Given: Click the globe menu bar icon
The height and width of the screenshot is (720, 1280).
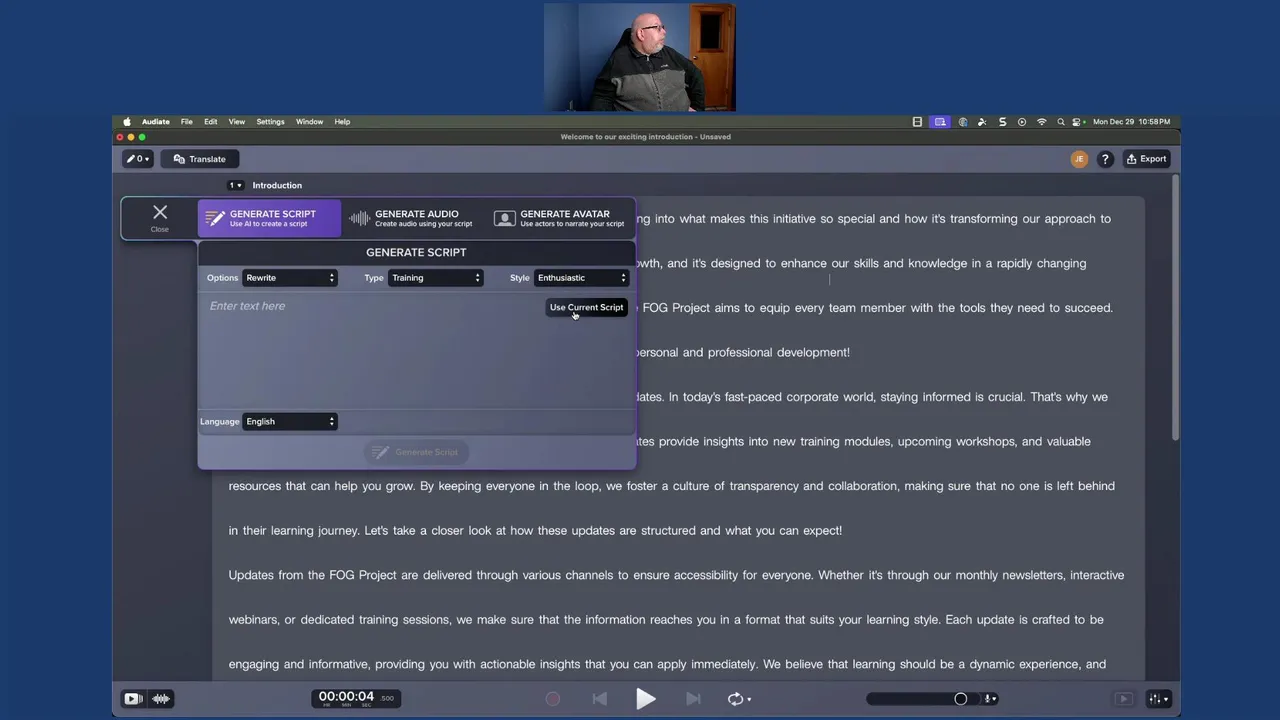Looking at the screenshot, I should (963, 122).
